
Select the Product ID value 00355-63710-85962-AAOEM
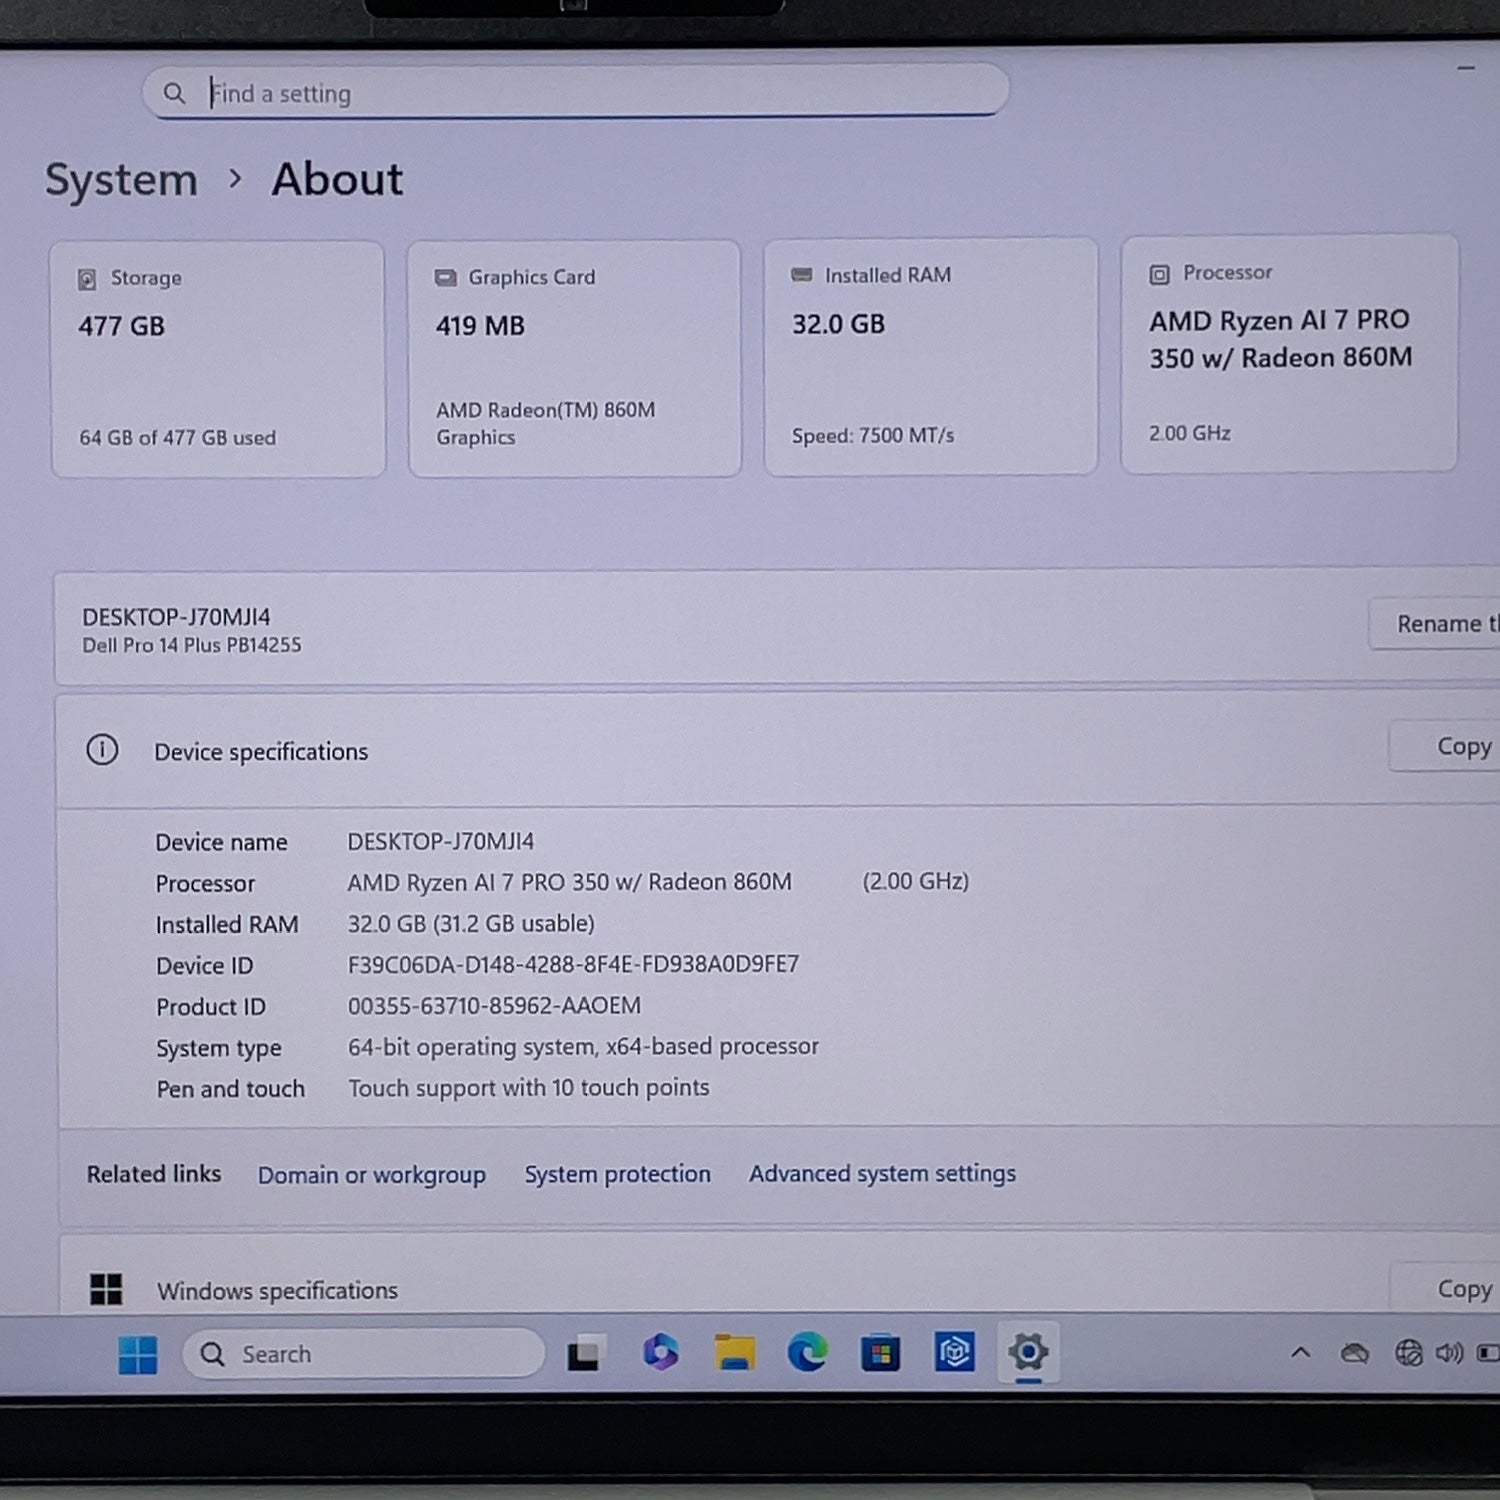tap(494, 1005)
